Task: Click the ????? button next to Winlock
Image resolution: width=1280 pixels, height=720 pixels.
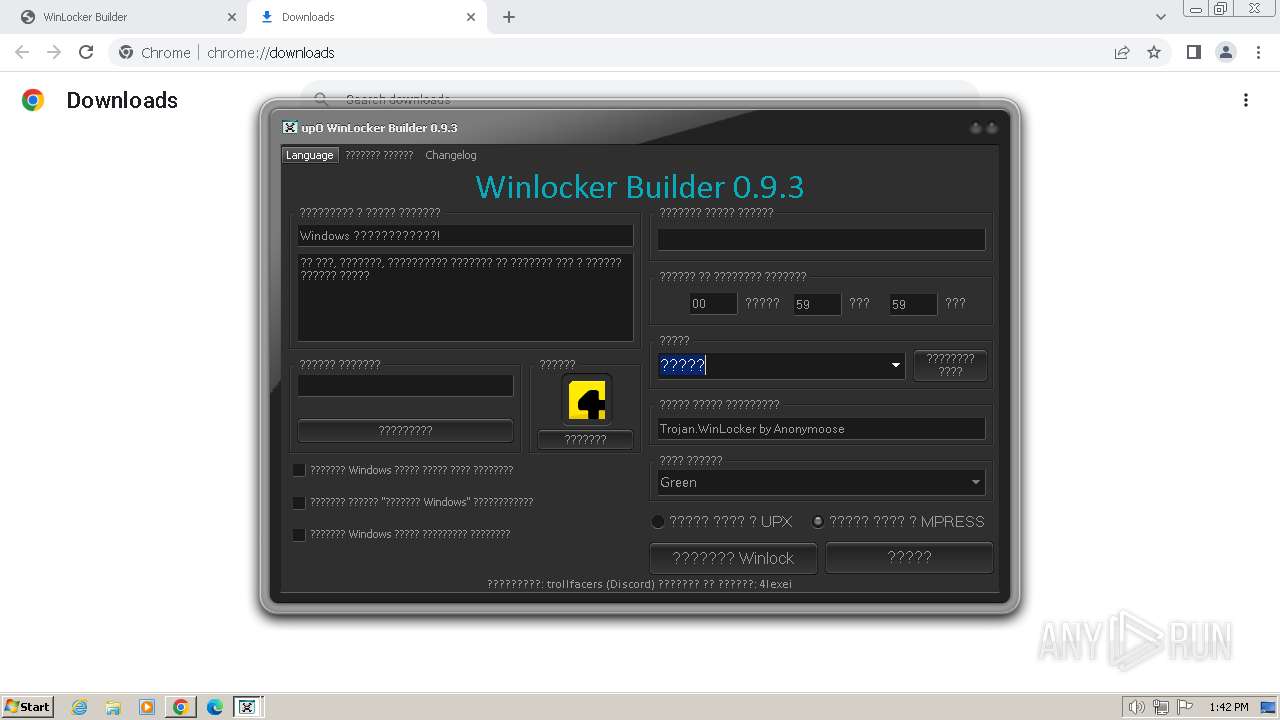Action: 909,557
